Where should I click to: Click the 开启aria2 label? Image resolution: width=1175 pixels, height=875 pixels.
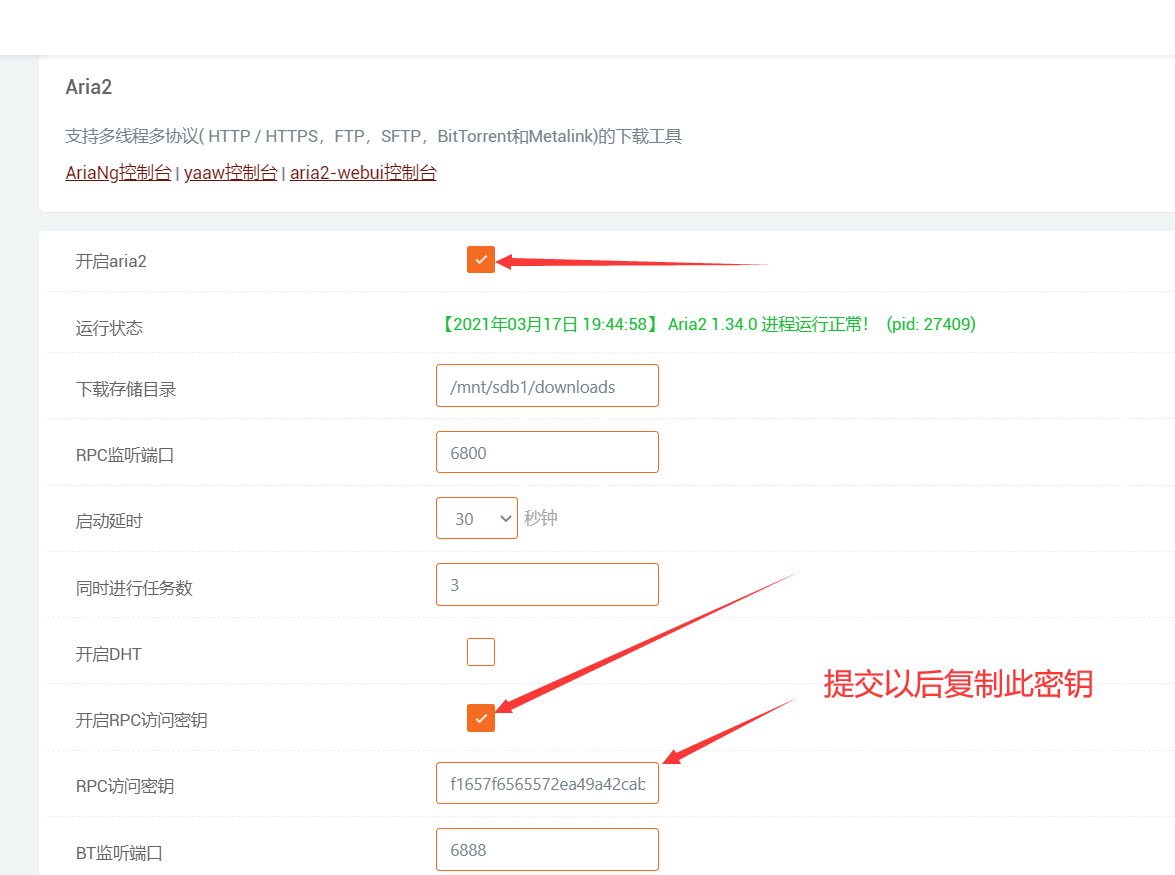point(111,261)
